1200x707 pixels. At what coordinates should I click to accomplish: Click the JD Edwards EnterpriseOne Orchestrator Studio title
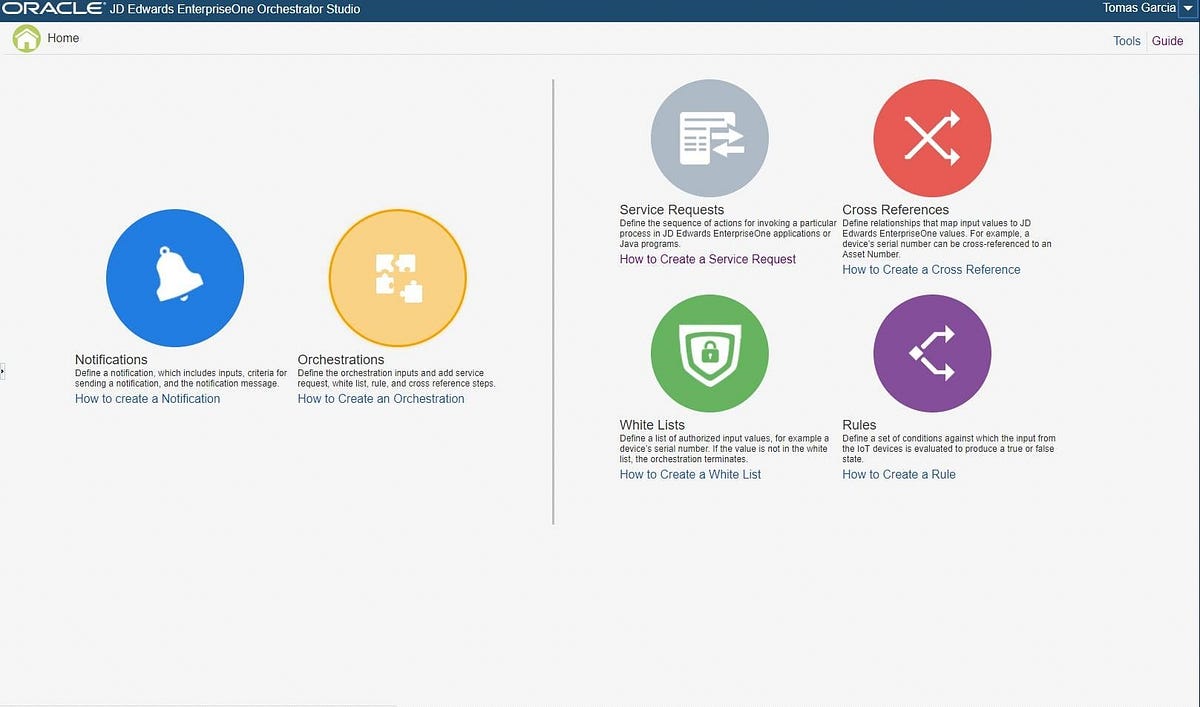(235, 9)
